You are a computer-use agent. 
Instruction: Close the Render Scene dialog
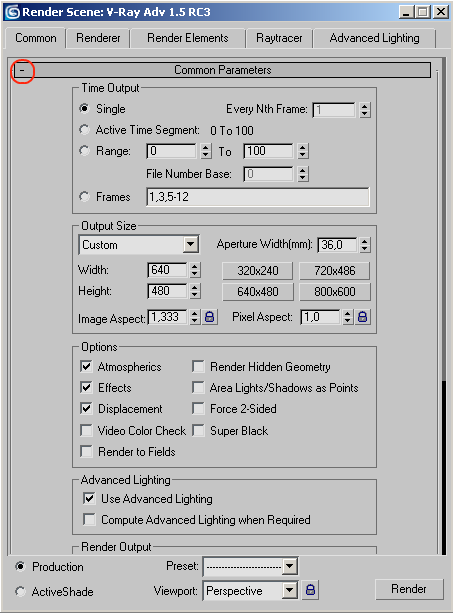pos(441,12)
